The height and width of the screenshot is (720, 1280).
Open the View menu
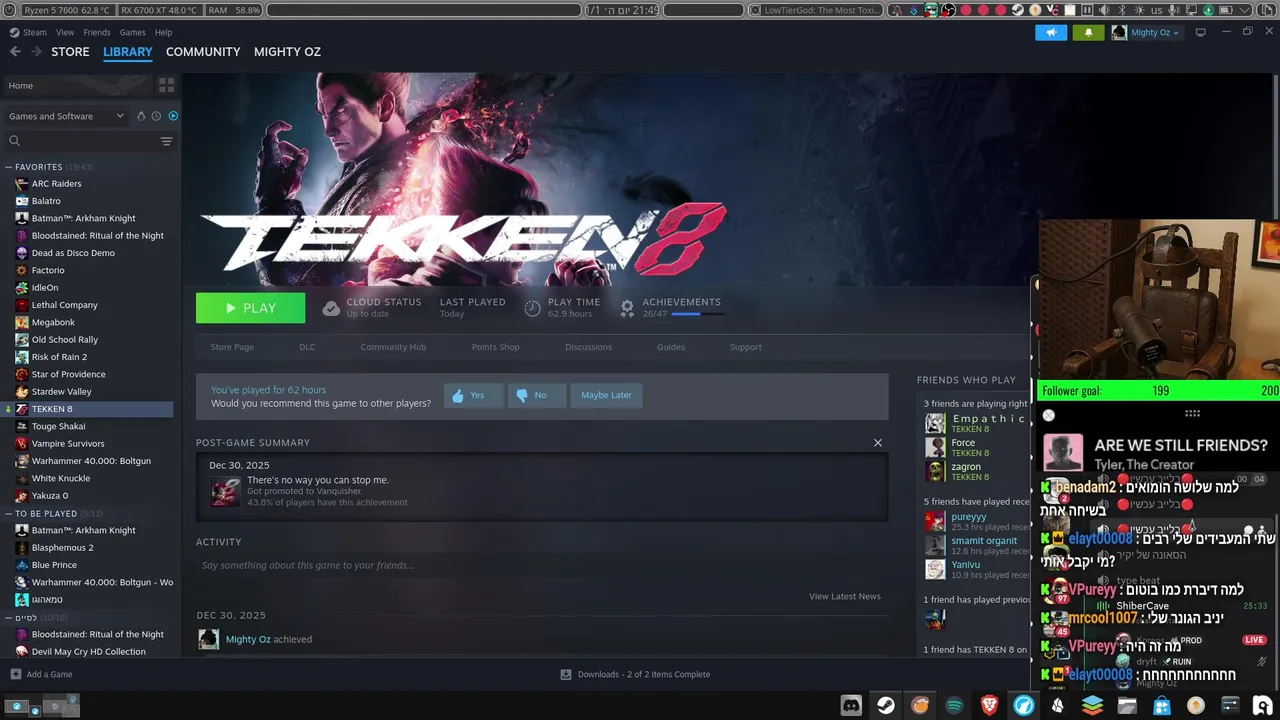pos(65,32)
